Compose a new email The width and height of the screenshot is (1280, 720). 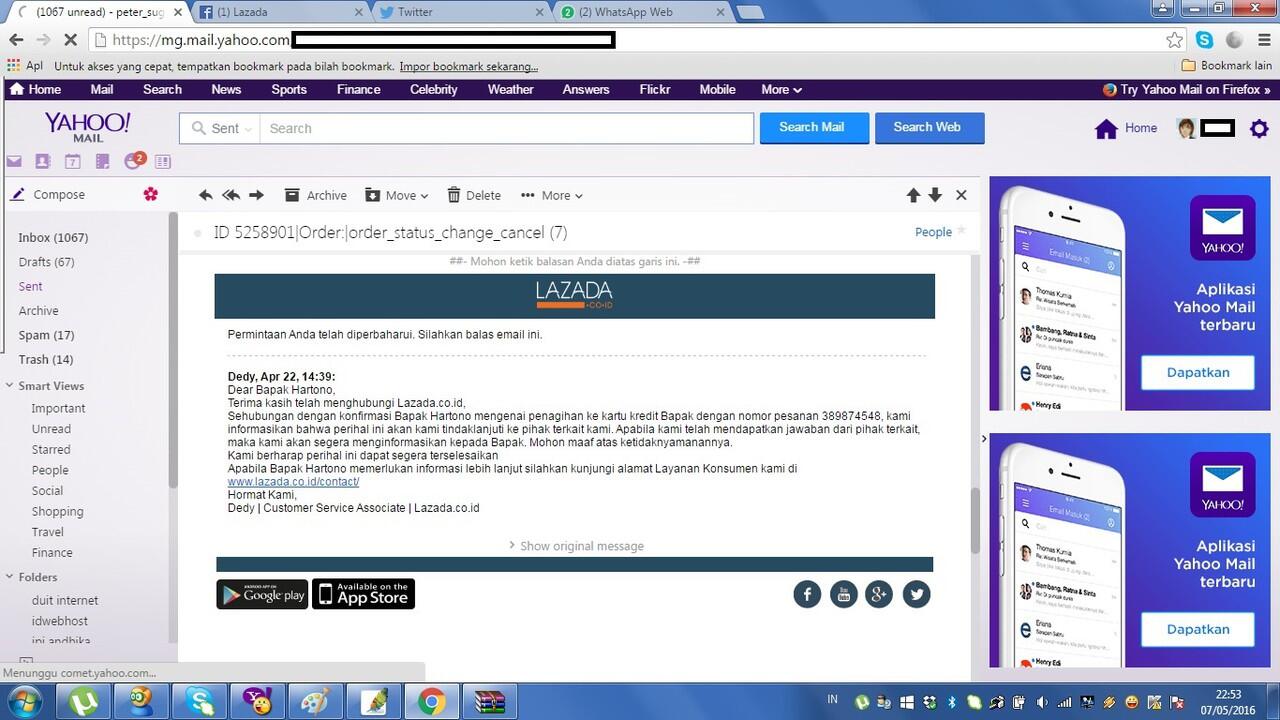pyautogui.click(x=48, y=194)
